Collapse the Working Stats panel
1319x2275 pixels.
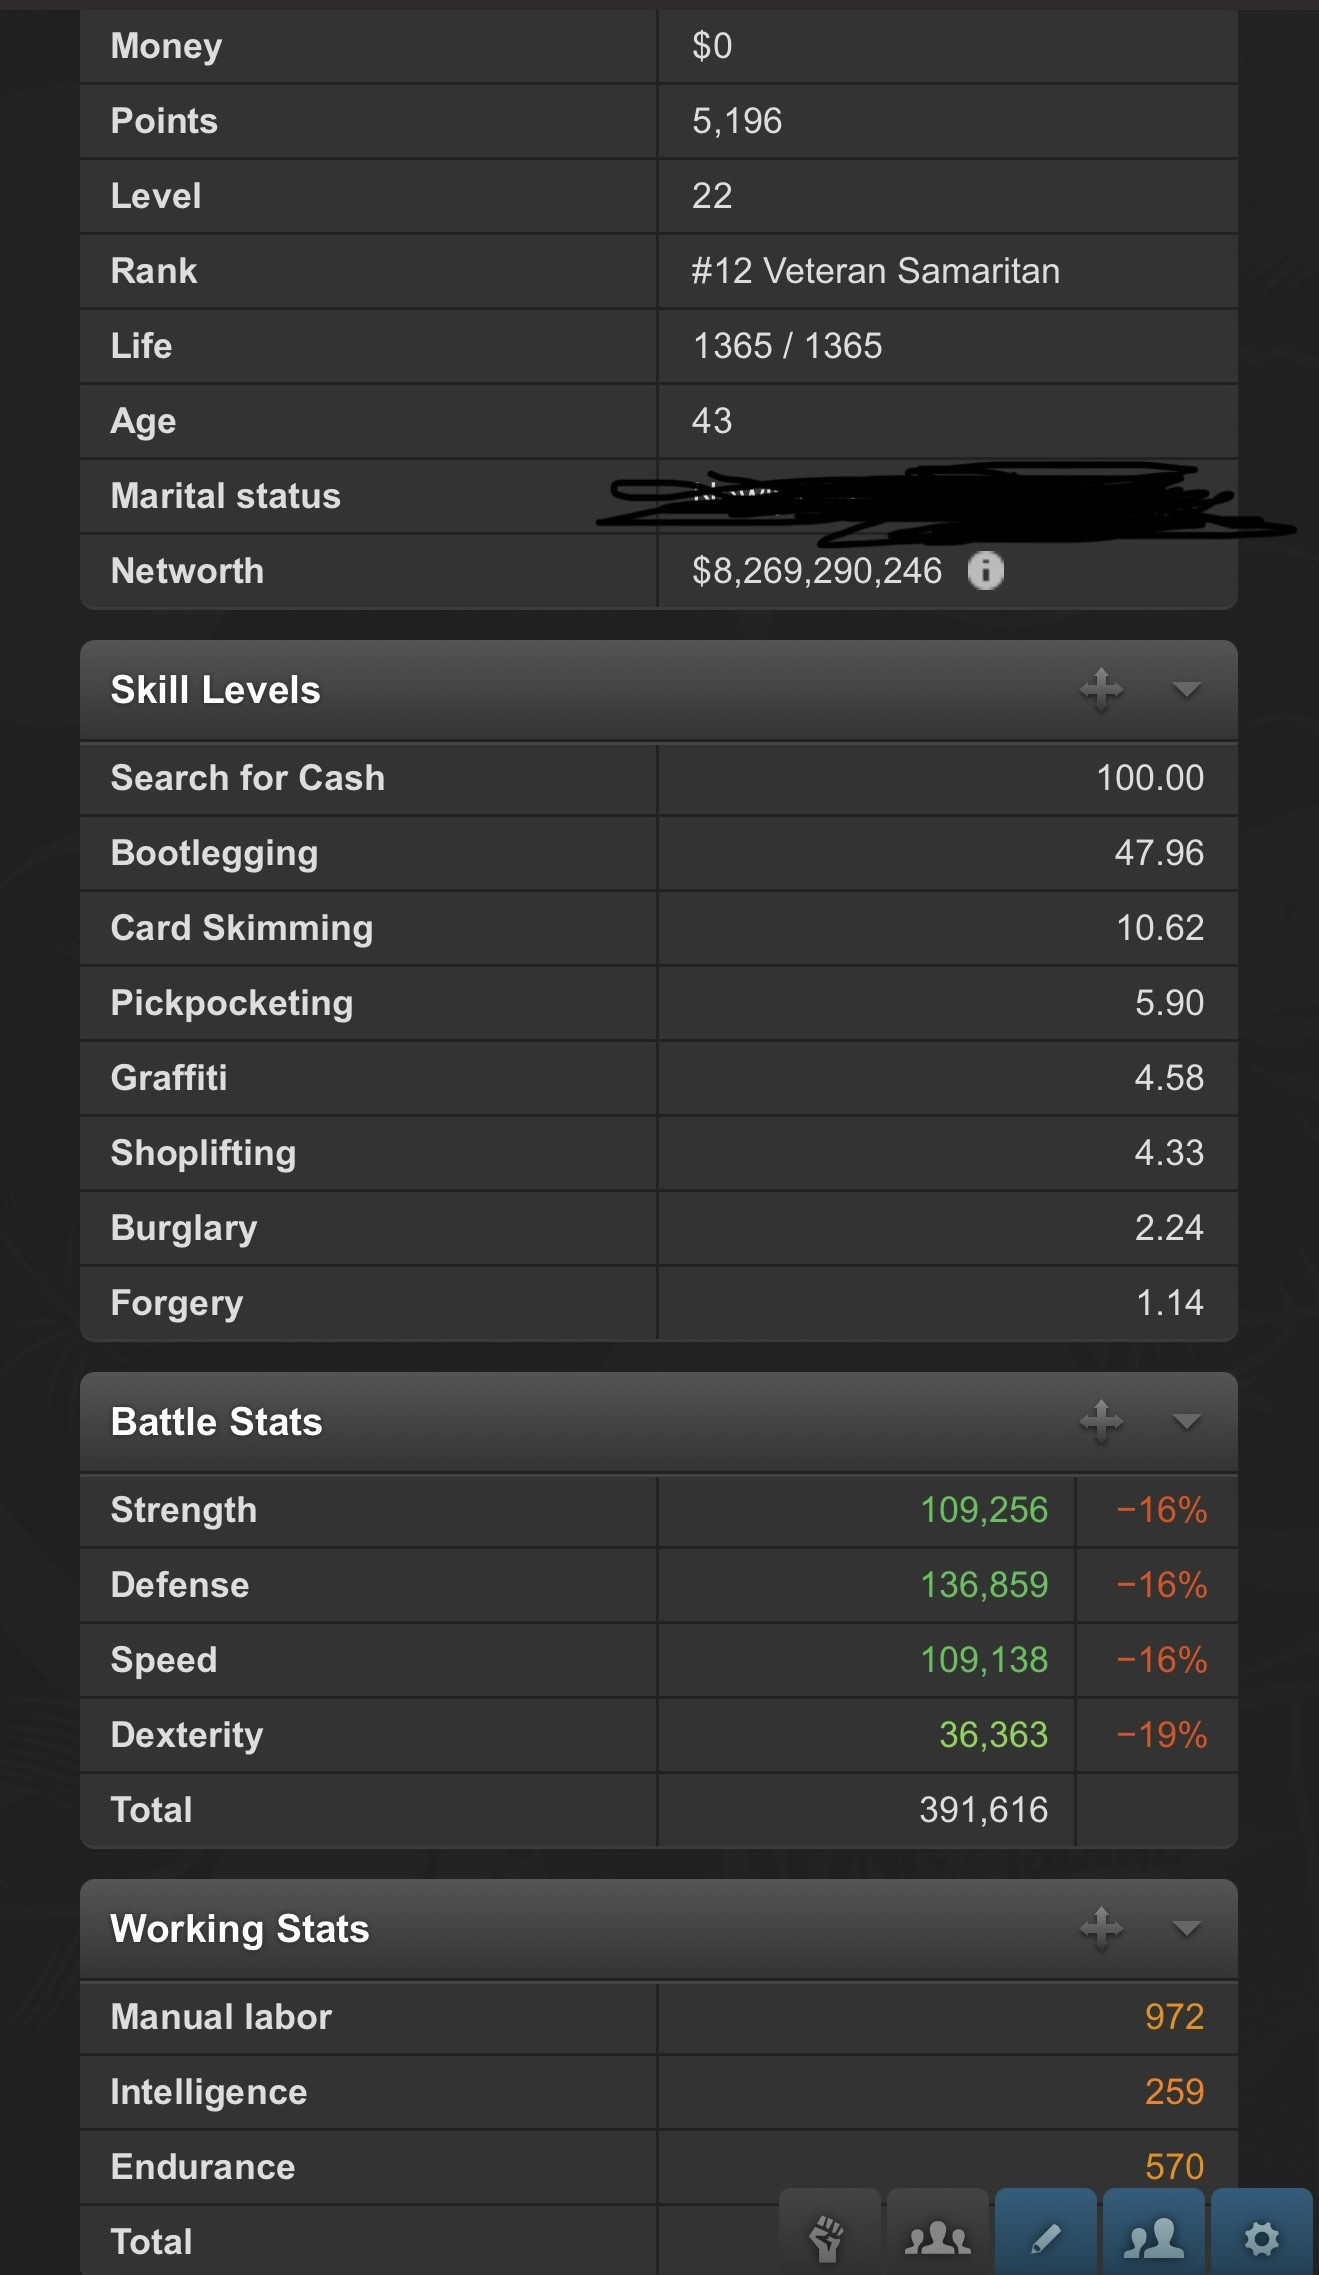click(1186, 1928)
